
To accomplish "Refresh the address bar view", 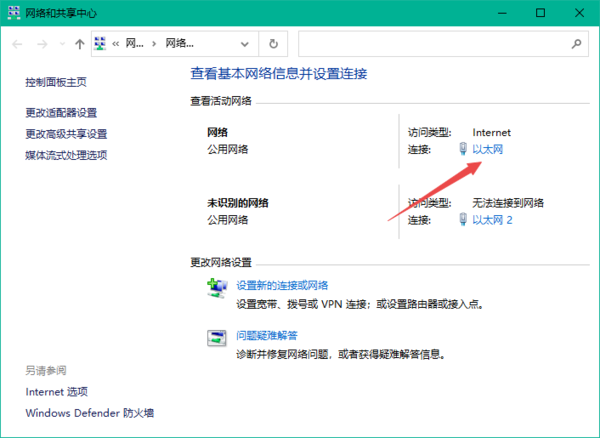I will point(273,44).
